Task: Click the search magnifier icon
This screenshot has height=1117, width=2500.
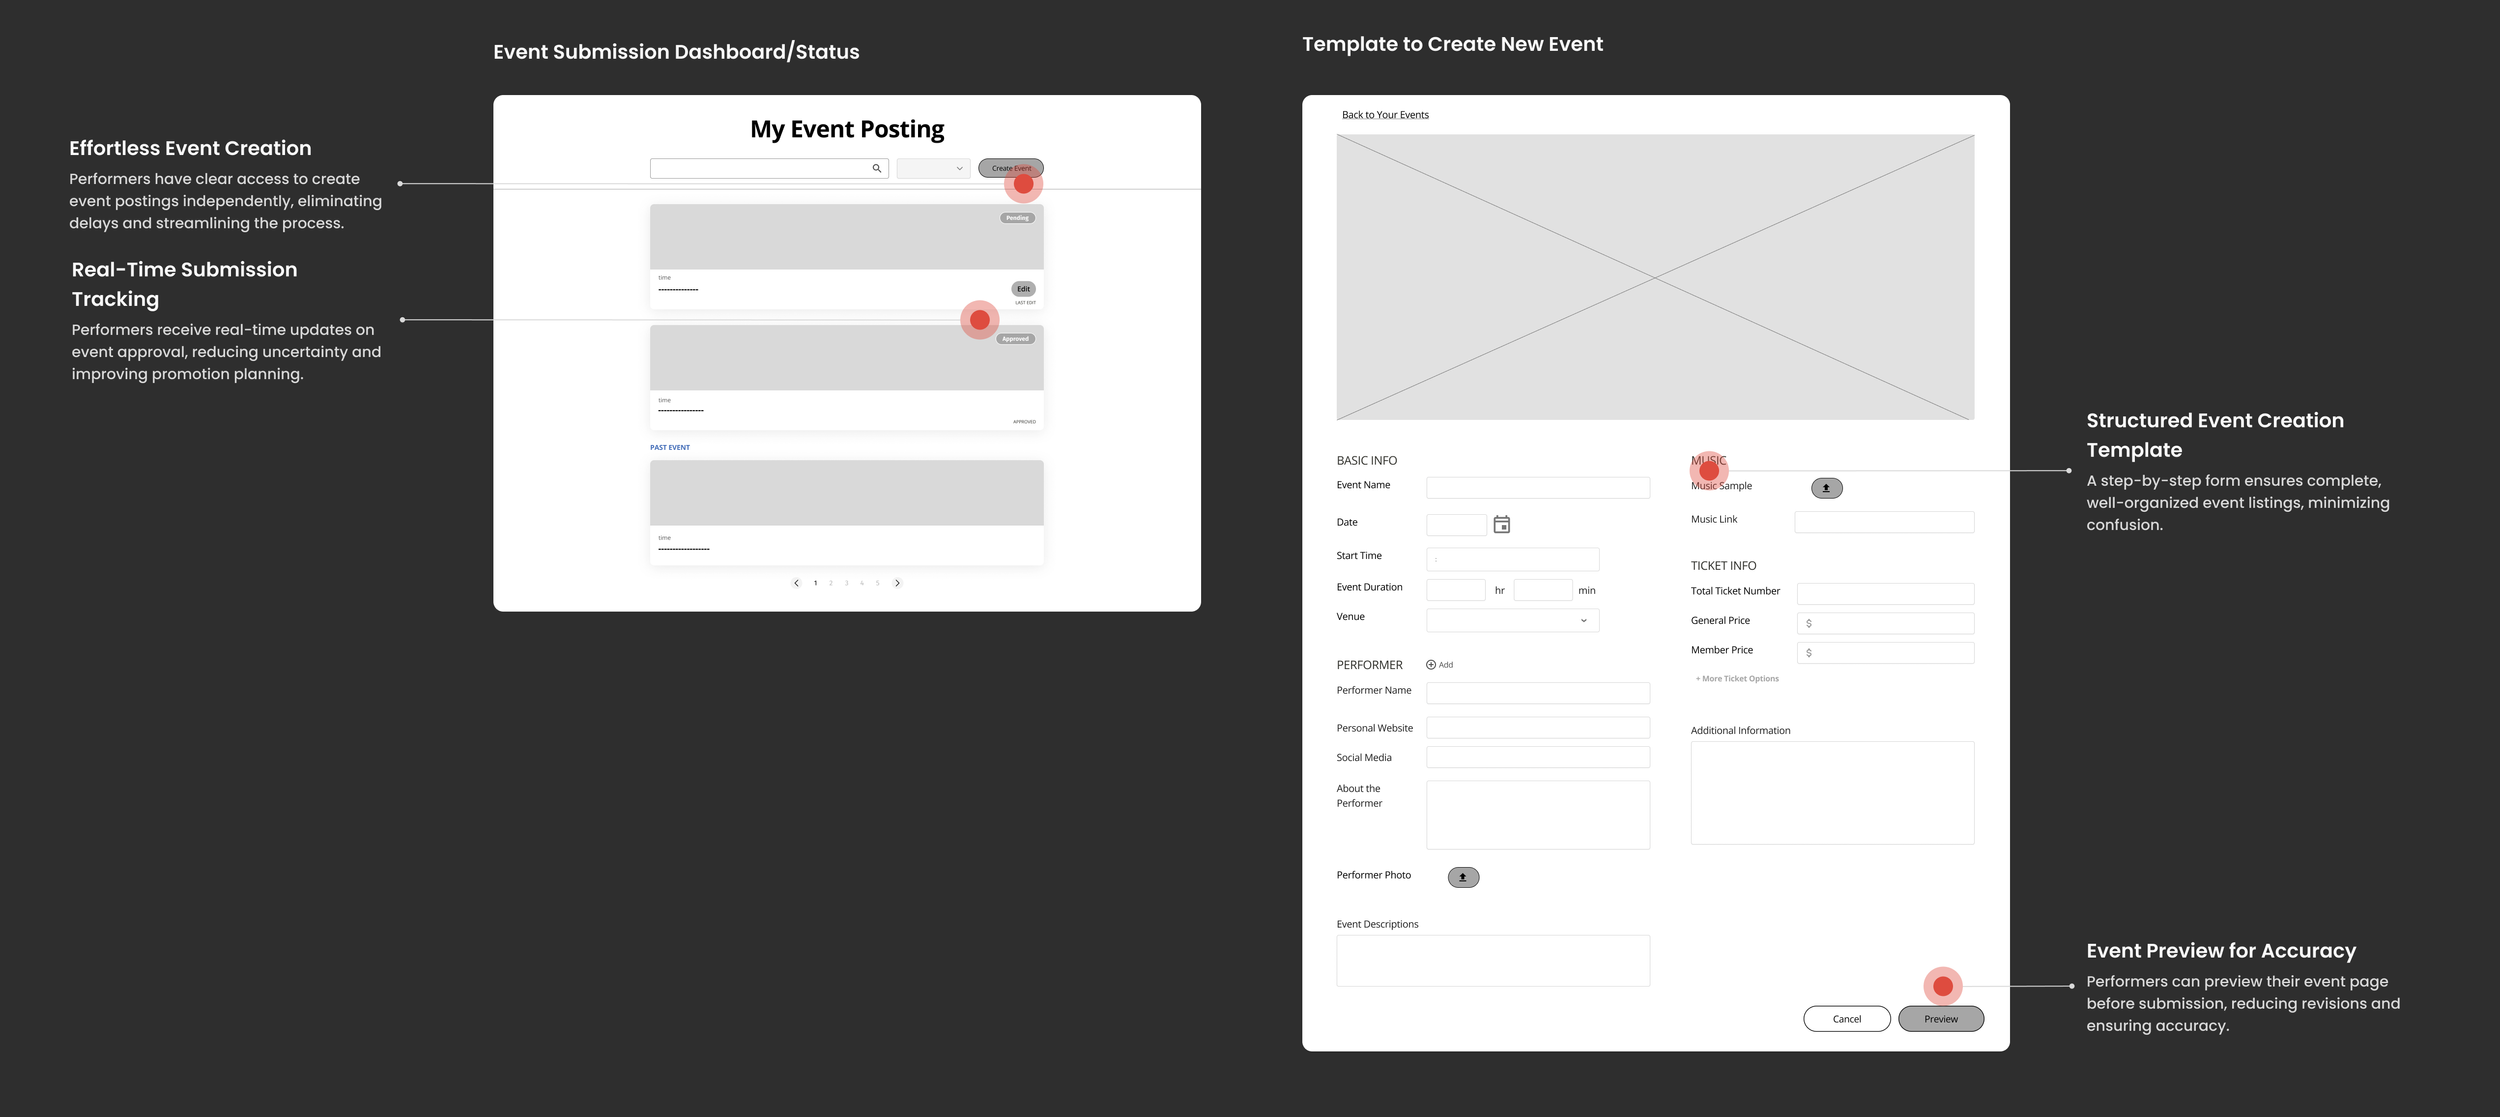Action: 876,168
